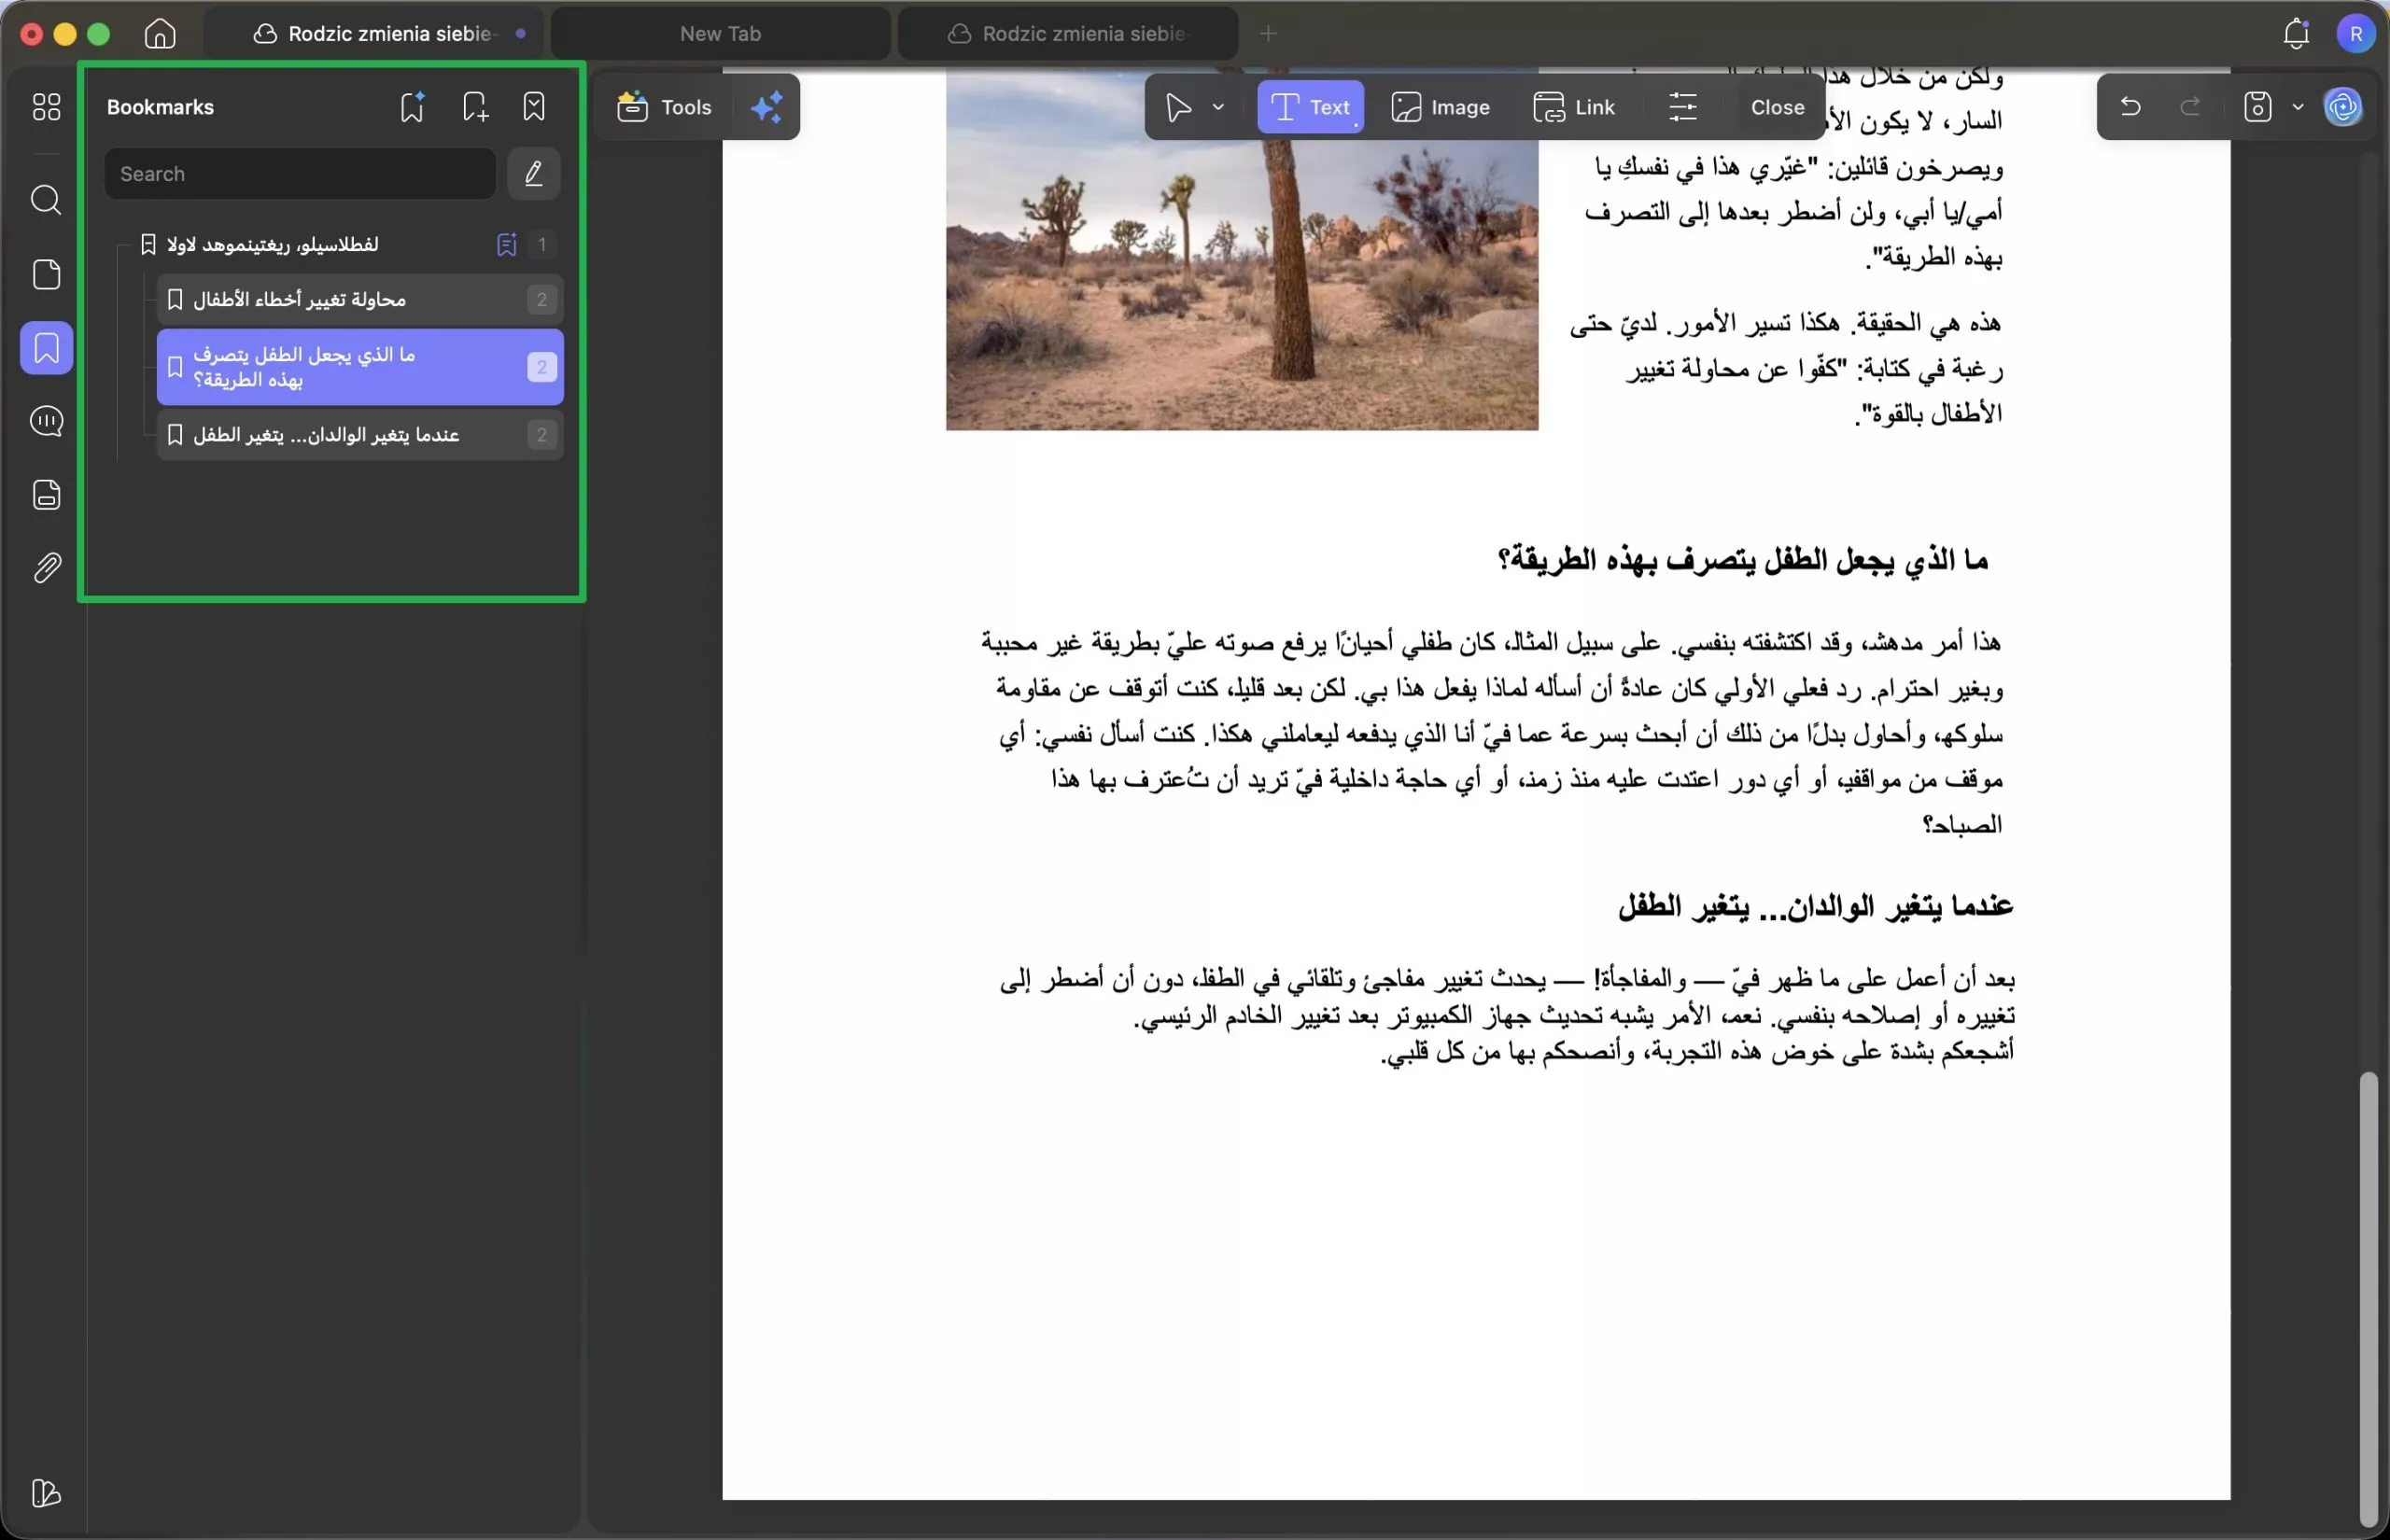
Task: Open the page thumbnails panel
Action: 46,274
